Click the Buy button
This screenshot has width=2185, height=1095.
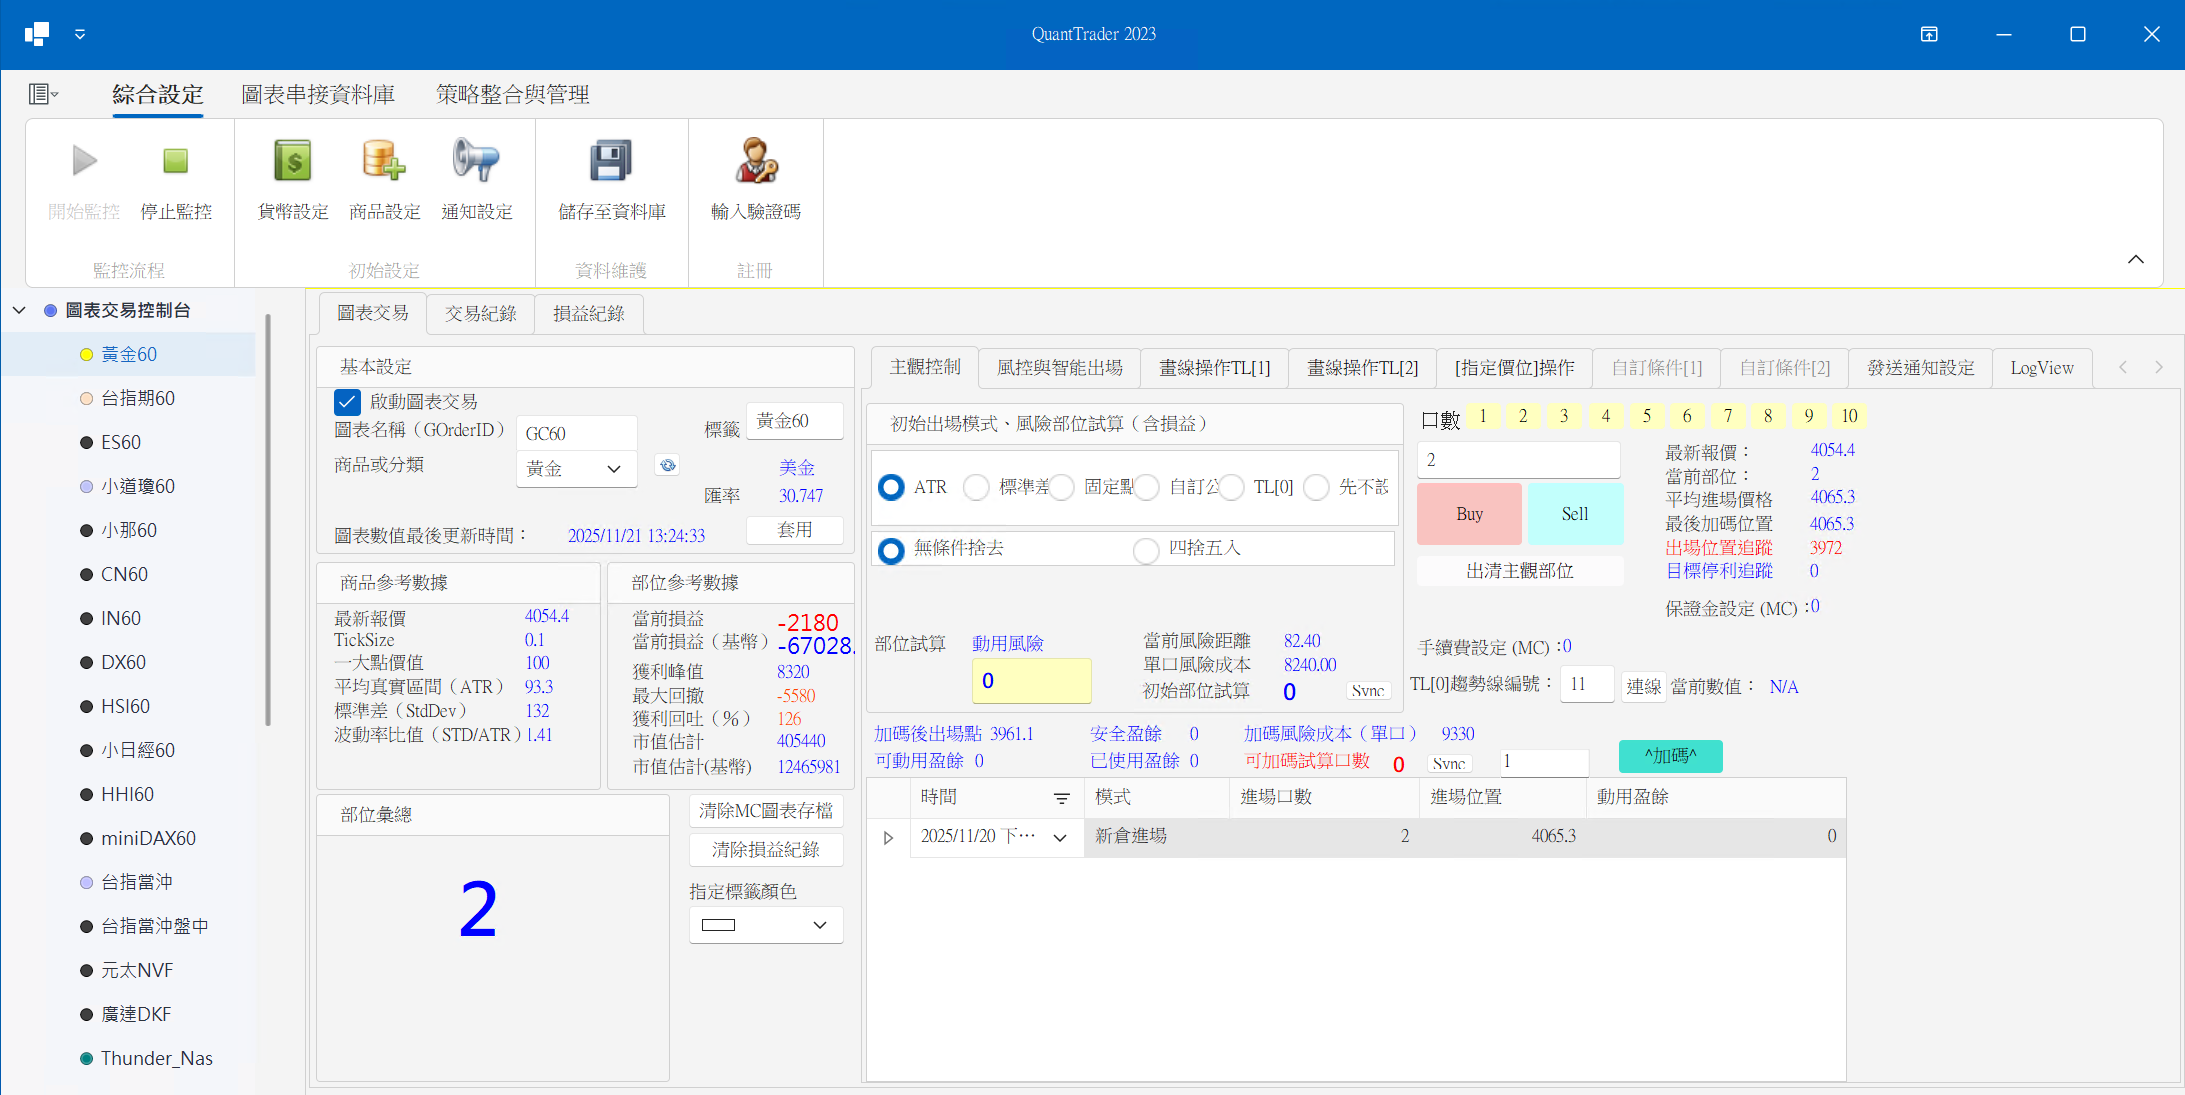click(1469, 513)
